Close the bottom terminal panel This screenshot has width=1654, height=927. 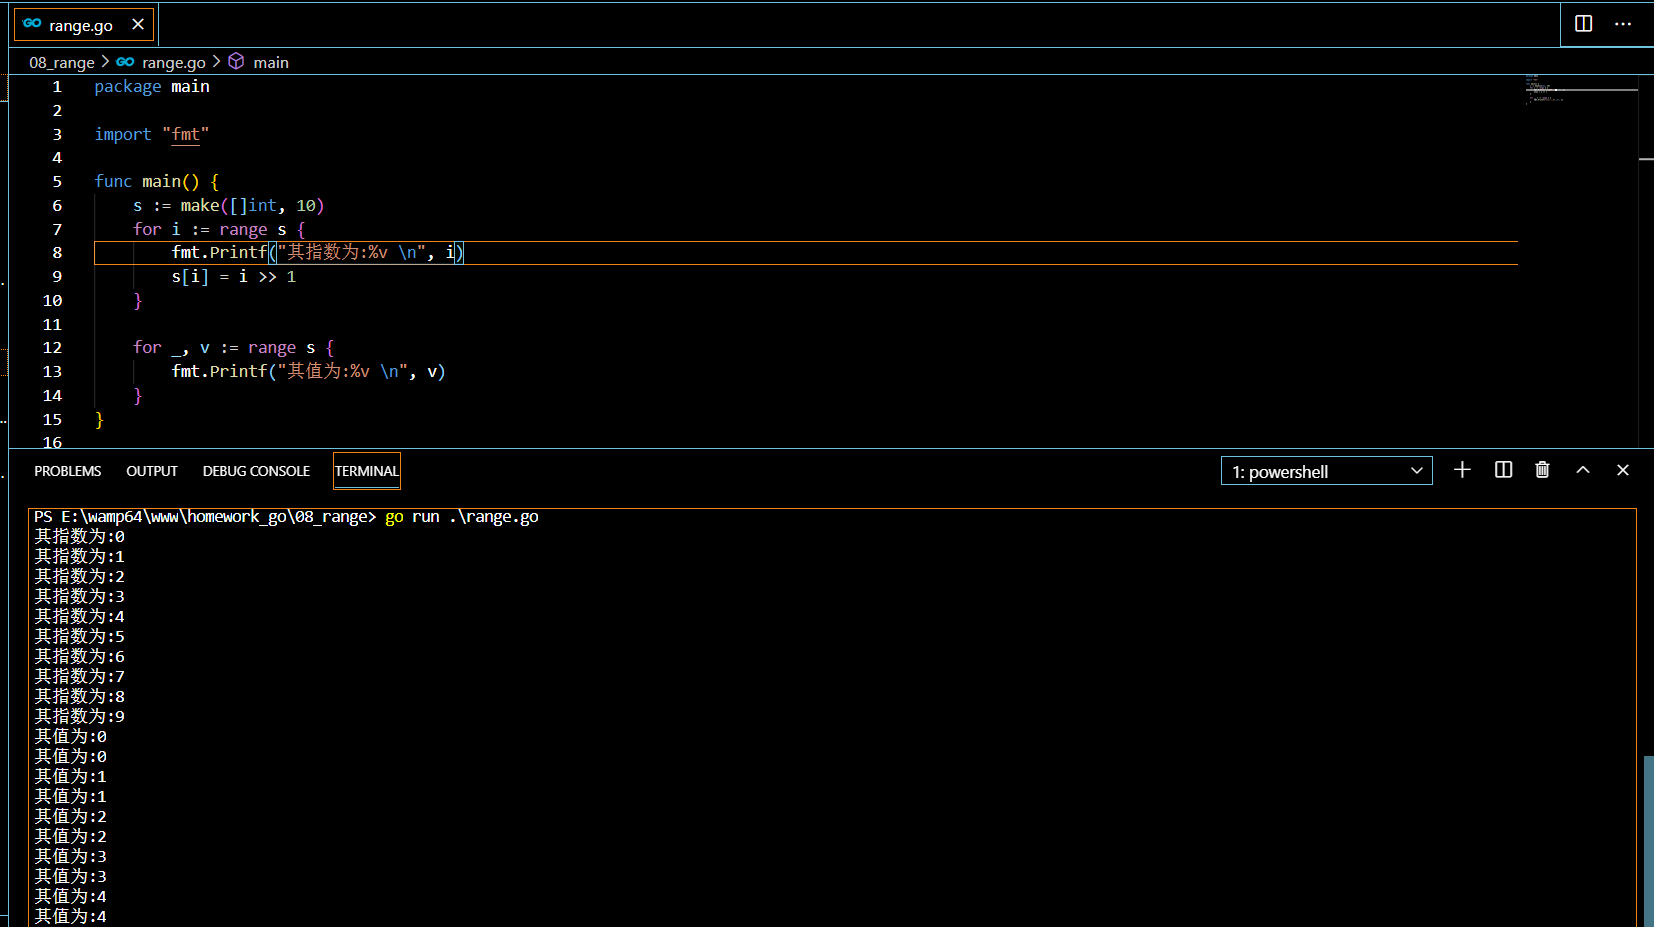1623,470
